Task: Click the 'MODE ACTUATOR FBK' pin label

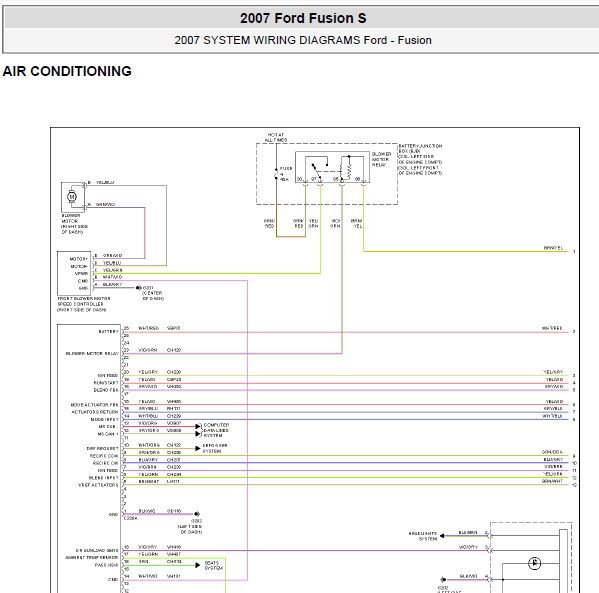Action: (x=94, y=405)
